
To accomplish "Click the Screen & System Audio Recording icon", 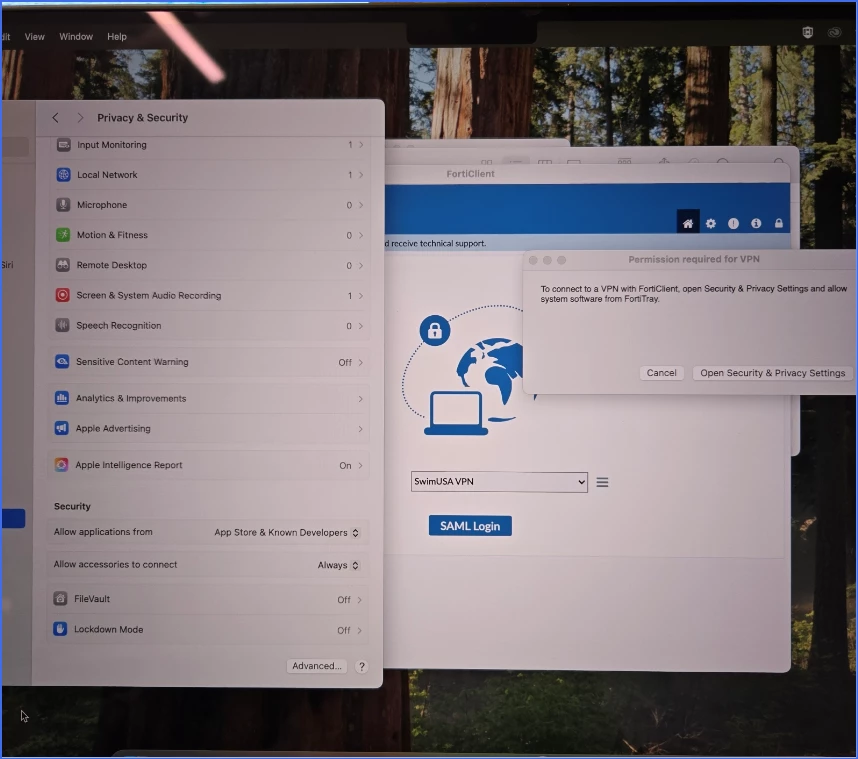I will pos(62,295).
